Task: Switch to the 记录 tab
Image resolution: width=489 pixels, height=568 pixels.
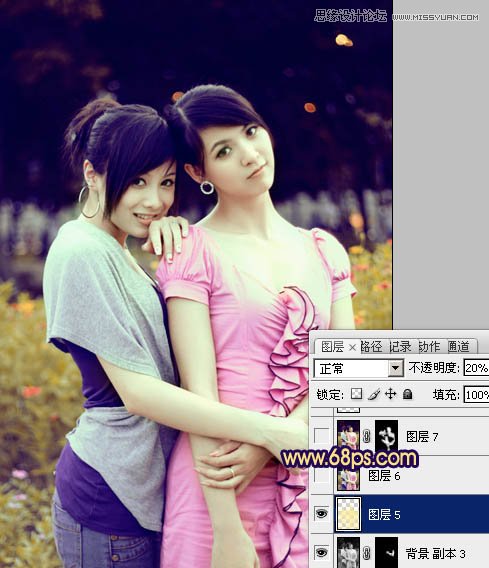Action: point(400,347)
